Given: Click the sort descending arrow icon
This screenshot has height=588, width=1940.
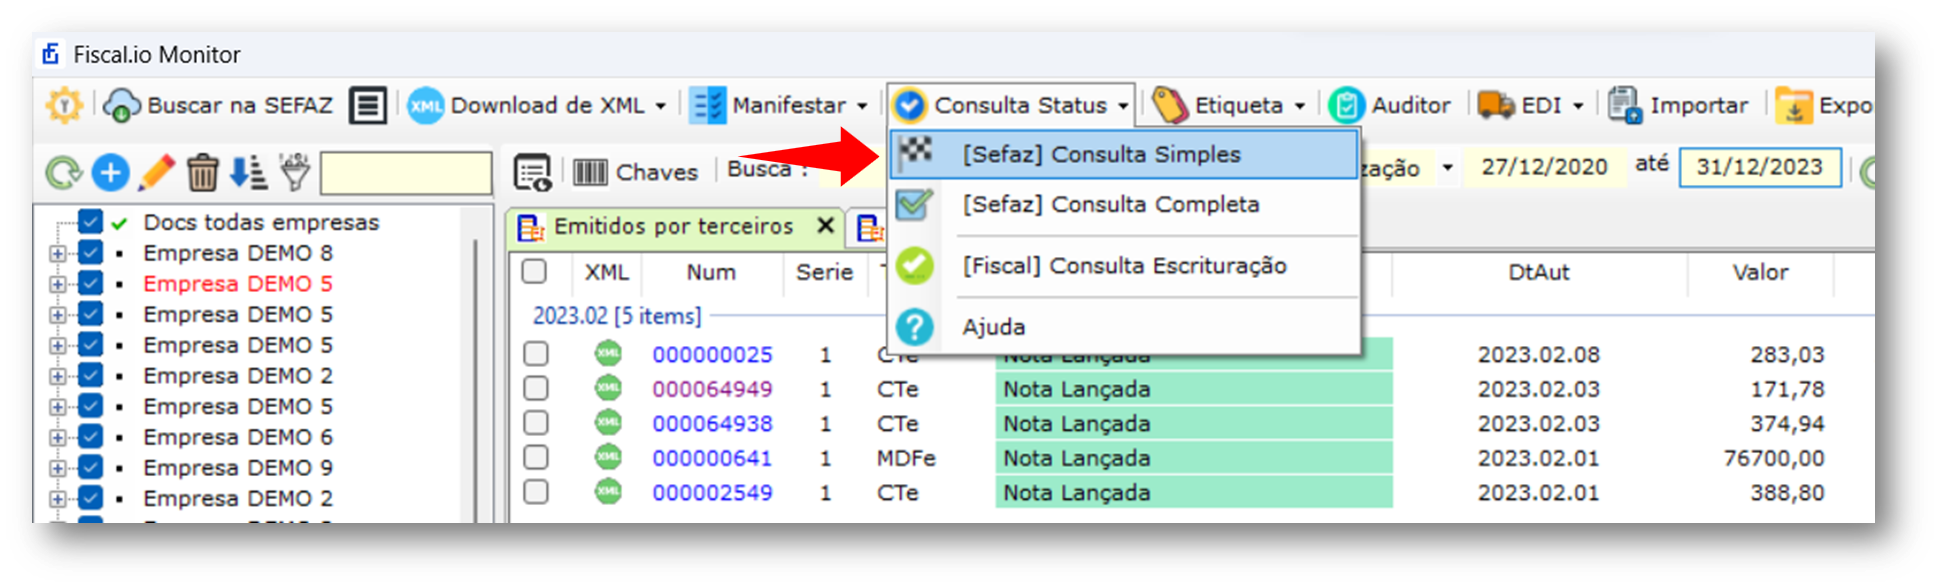Looking at the screenshot, I should (x=247, y=172).
